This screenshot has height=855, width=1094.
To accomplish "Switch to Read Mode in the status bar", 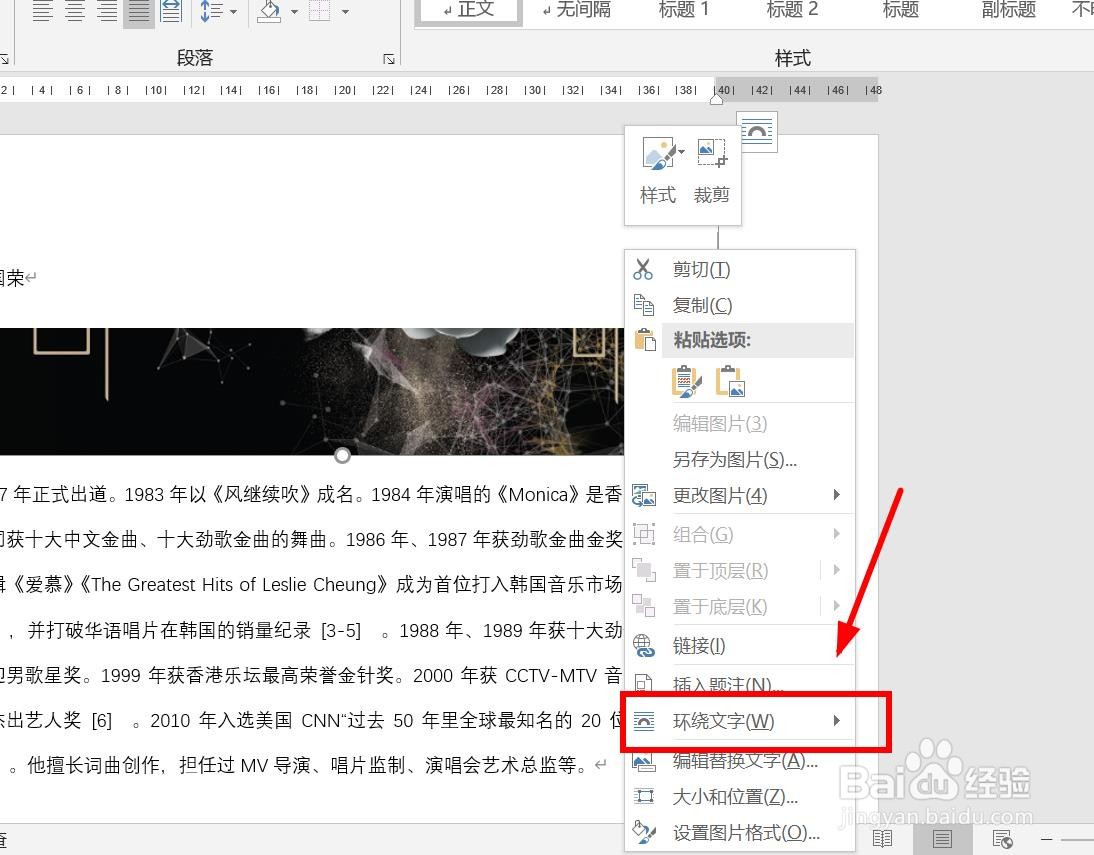I will [x=883, y=839].
